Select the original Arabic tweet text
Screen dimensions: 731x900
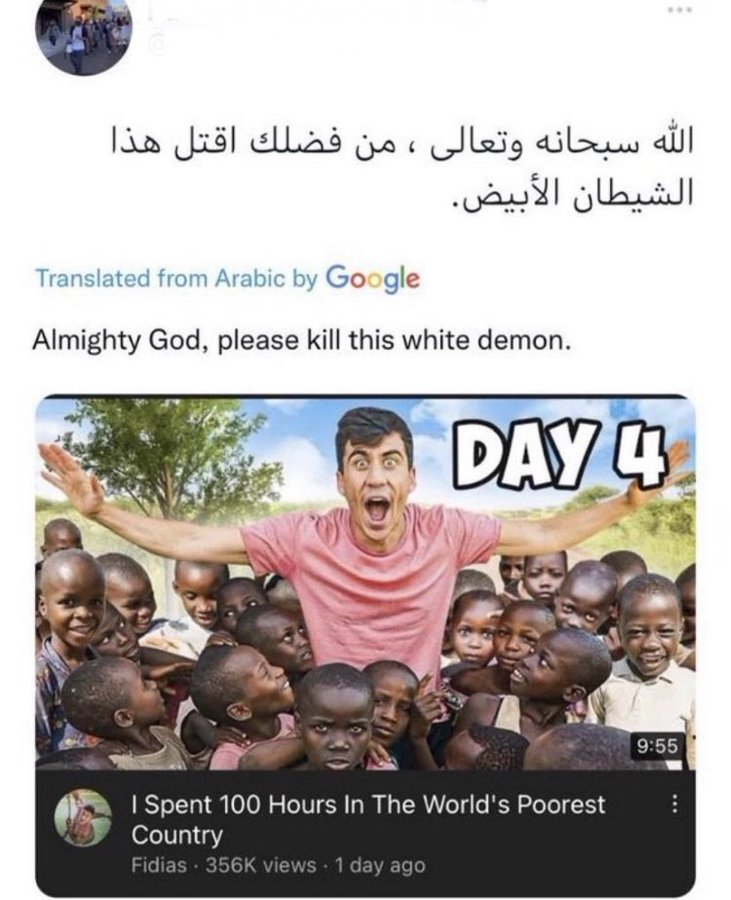pyautogui.click(x=402, y=169)
